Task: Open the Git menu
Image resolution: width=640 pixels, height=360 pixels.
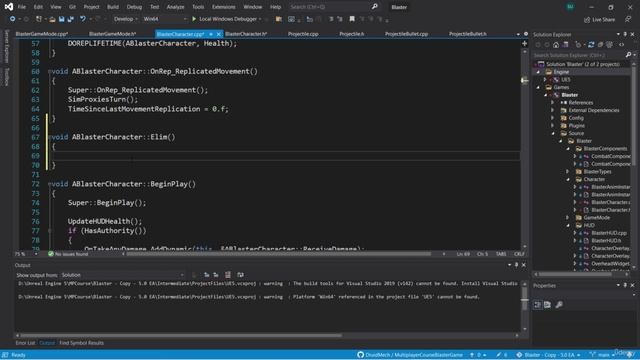Action: 72,7
